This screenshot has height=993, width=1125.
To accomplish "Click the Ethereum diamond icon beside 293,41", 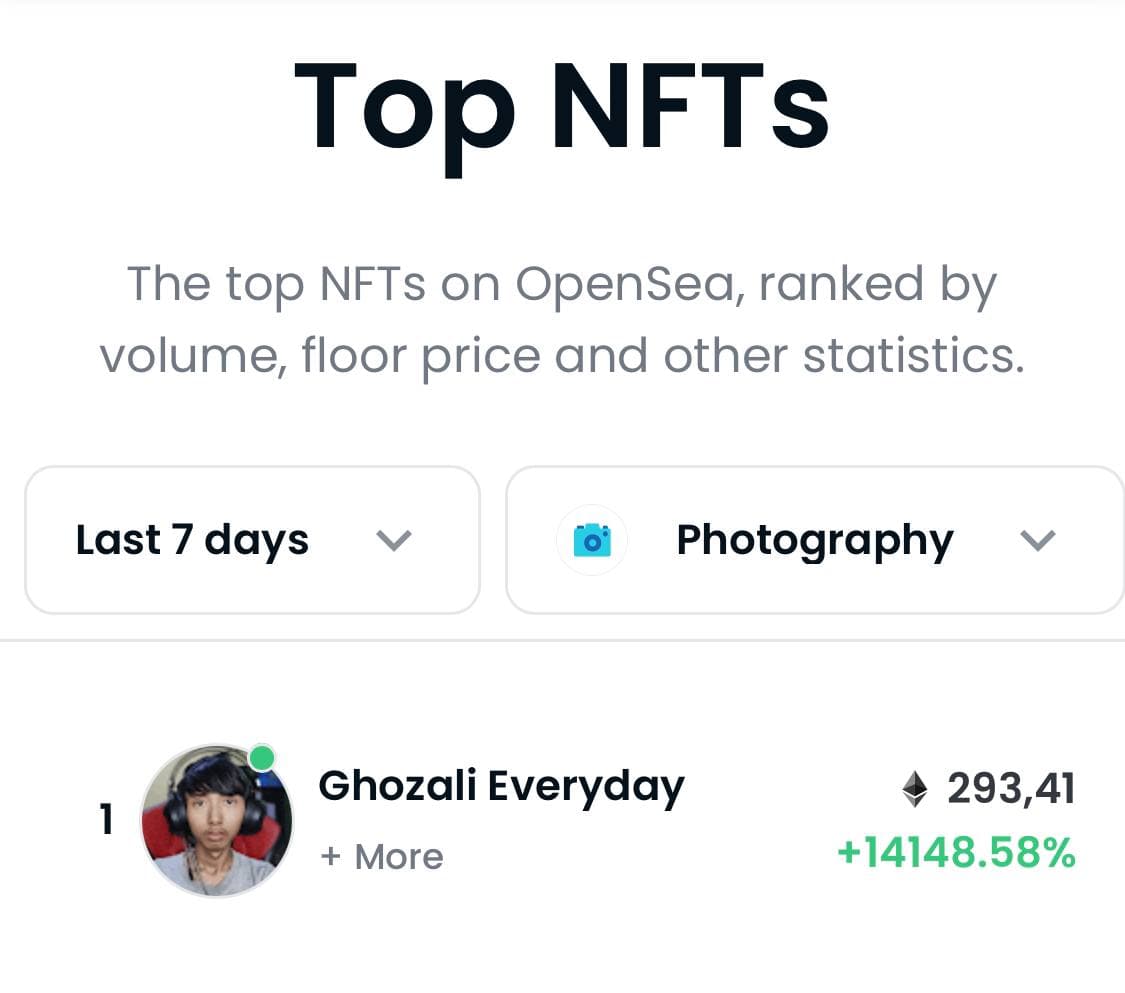I will [x=914, y=789].
